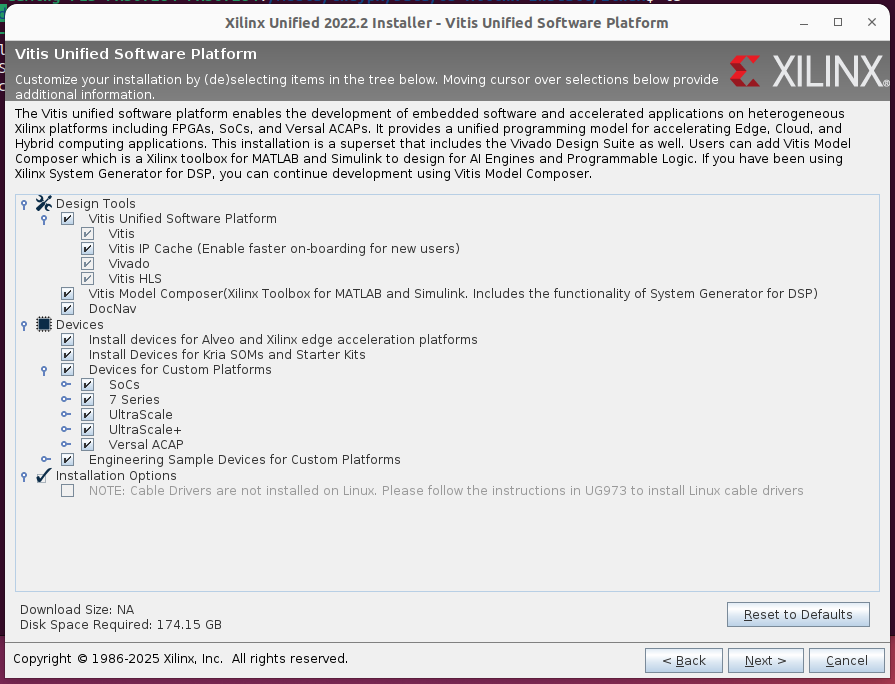Uncheck the UltraScale+ checkbox
This screenshot has height=684, width=895.
(x=87, y=429)
